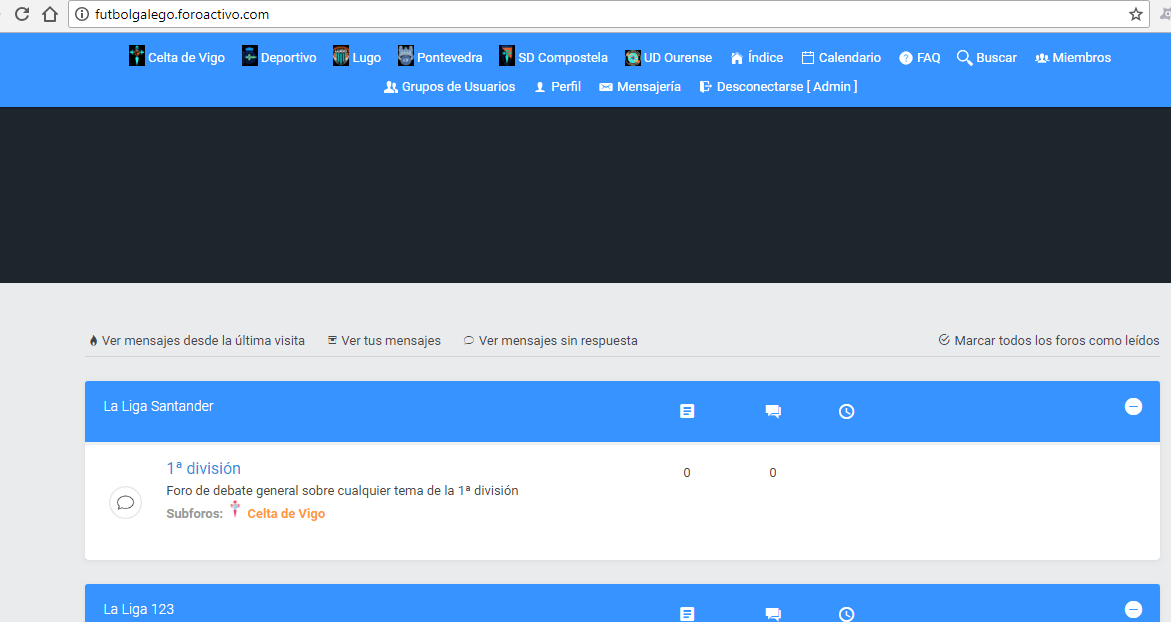Viewport: 1171px width, 622px height.
Task: Click the topics icon in La Liga 123 header
Action: coord(687,614)
